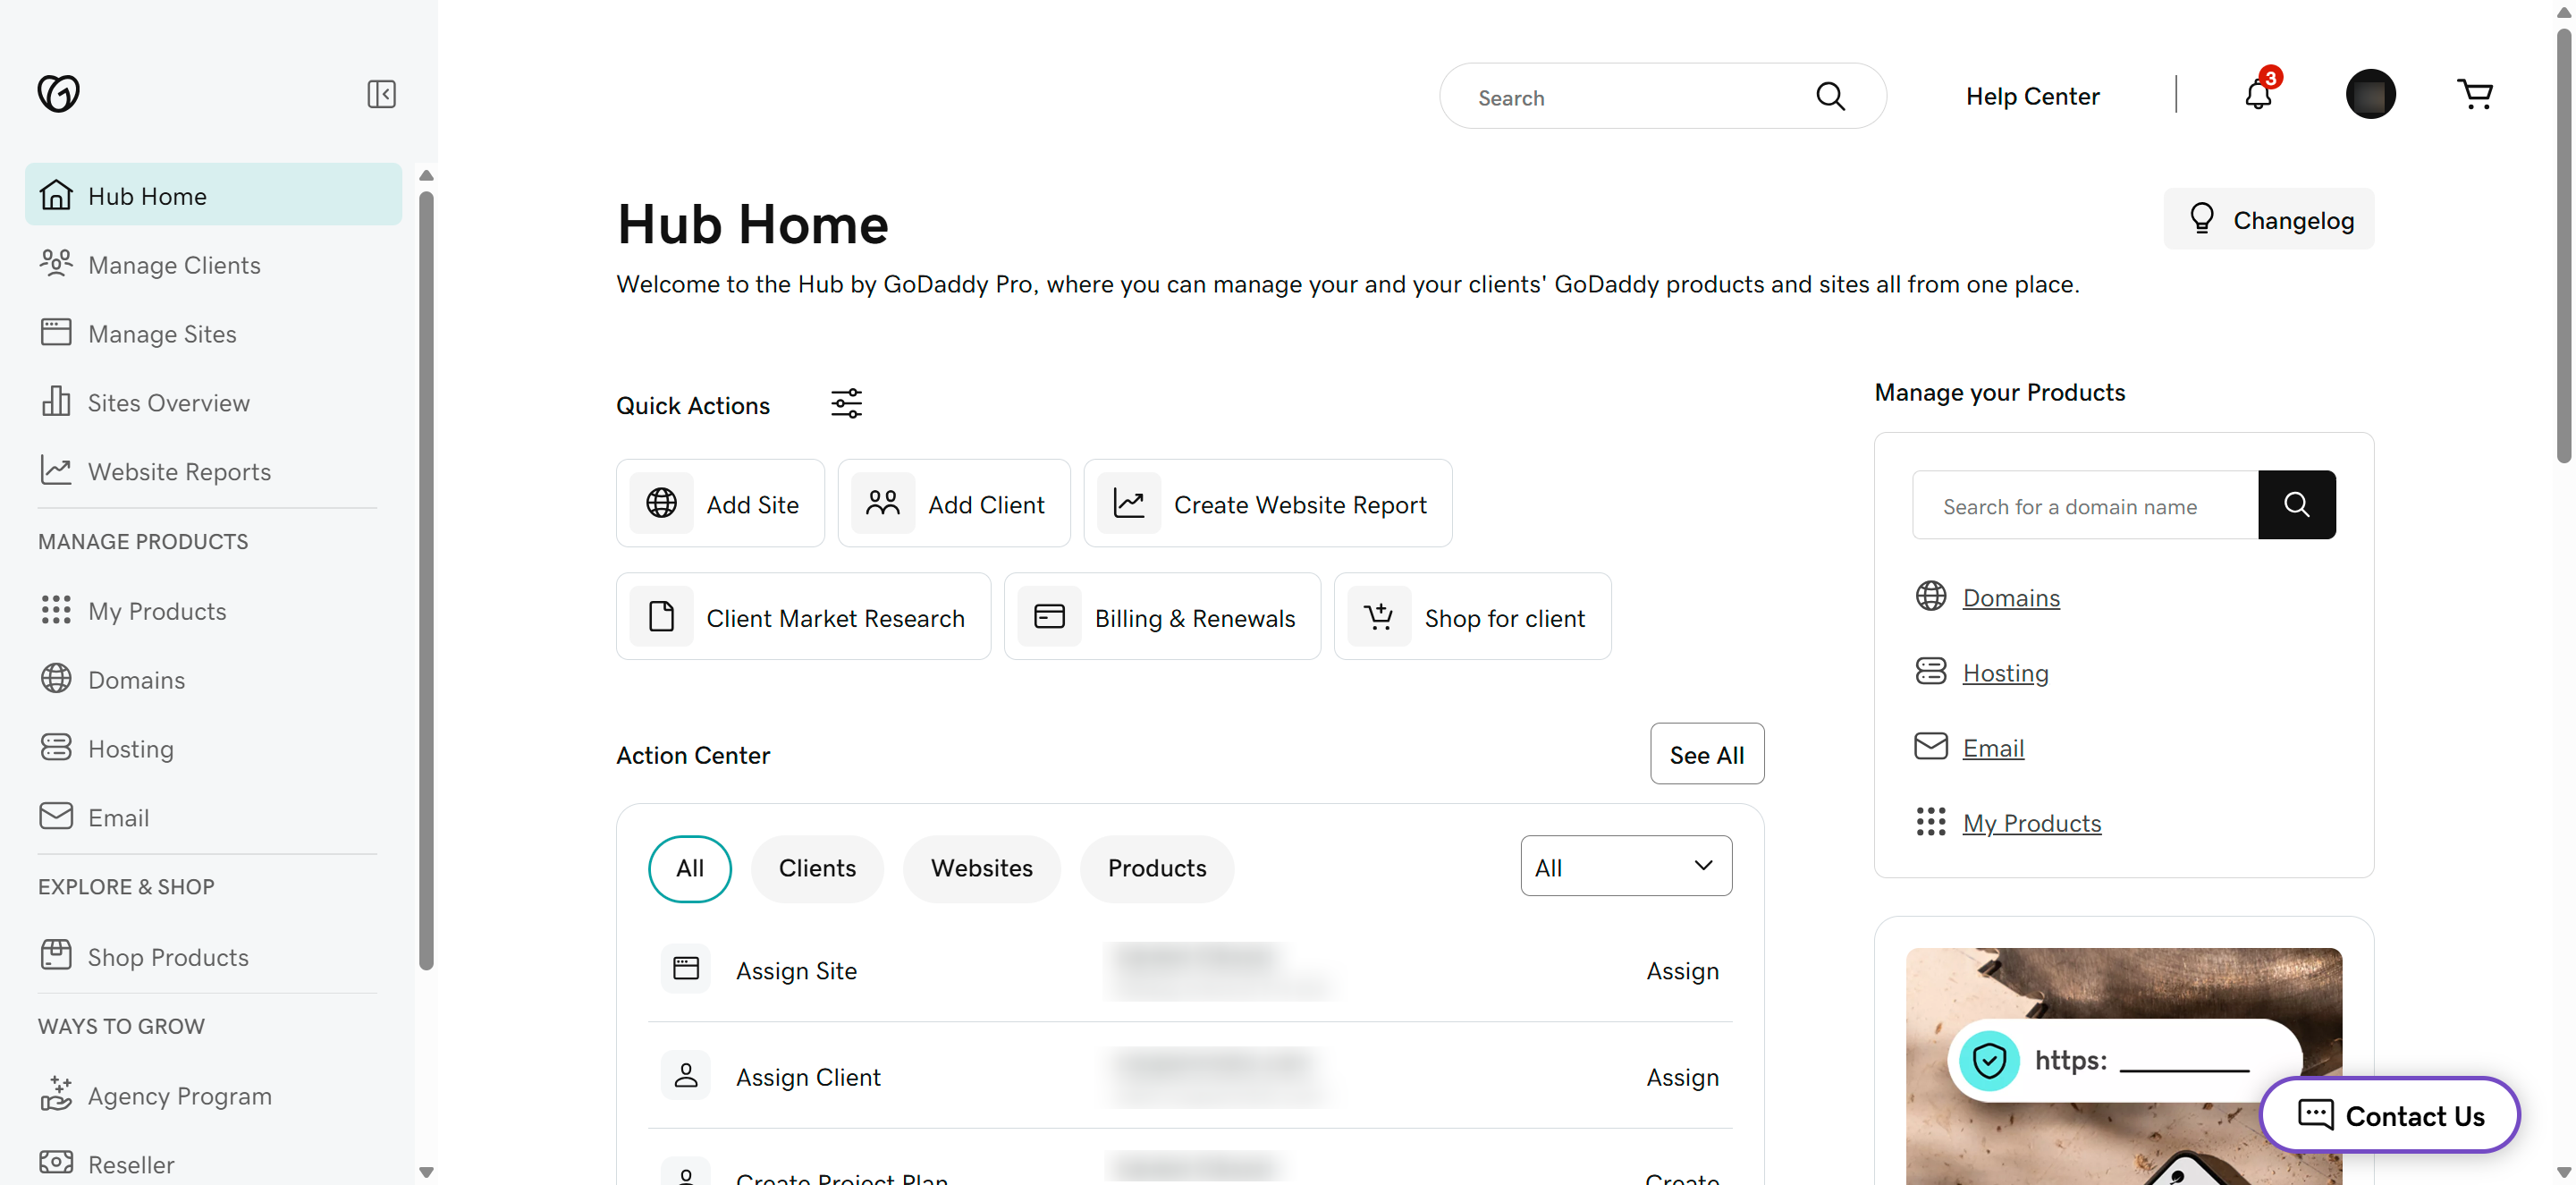Select the Products filter pill
Viewport: 2576px width, 1185px height.
(x=1157, y=868)
